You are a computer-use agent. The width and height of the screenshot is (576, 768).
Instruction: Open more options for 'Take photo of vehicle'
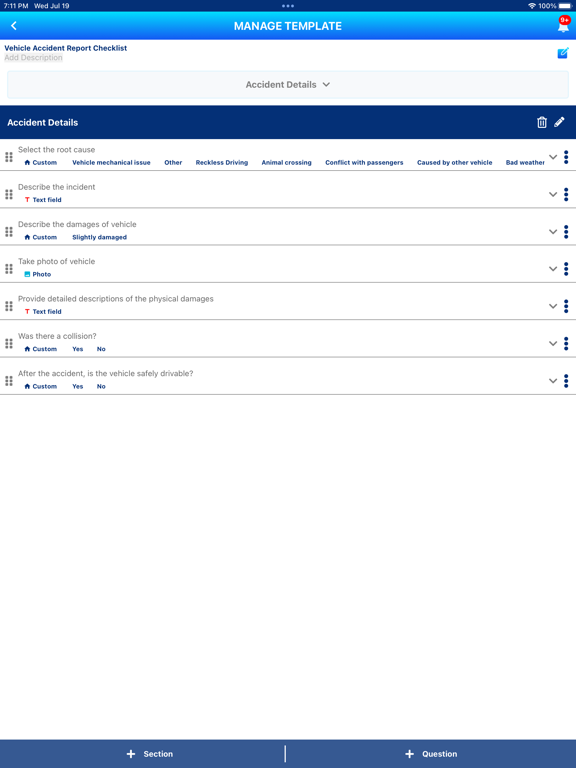point(566,269)
